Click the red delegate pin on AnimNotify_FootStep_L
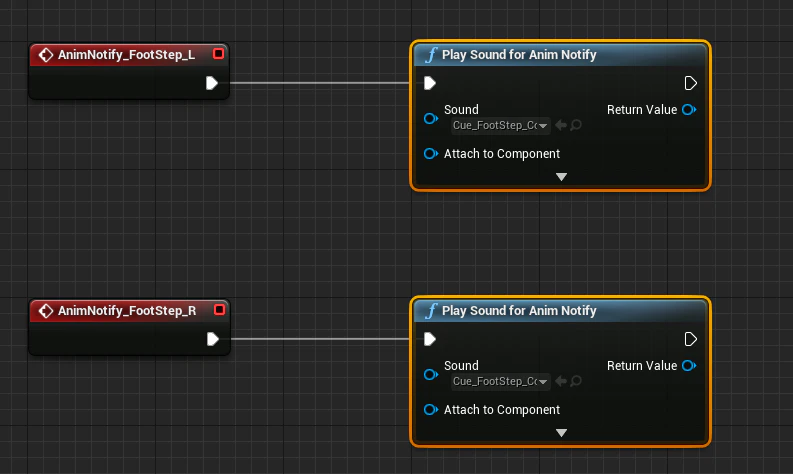 [x=218, y=54]
